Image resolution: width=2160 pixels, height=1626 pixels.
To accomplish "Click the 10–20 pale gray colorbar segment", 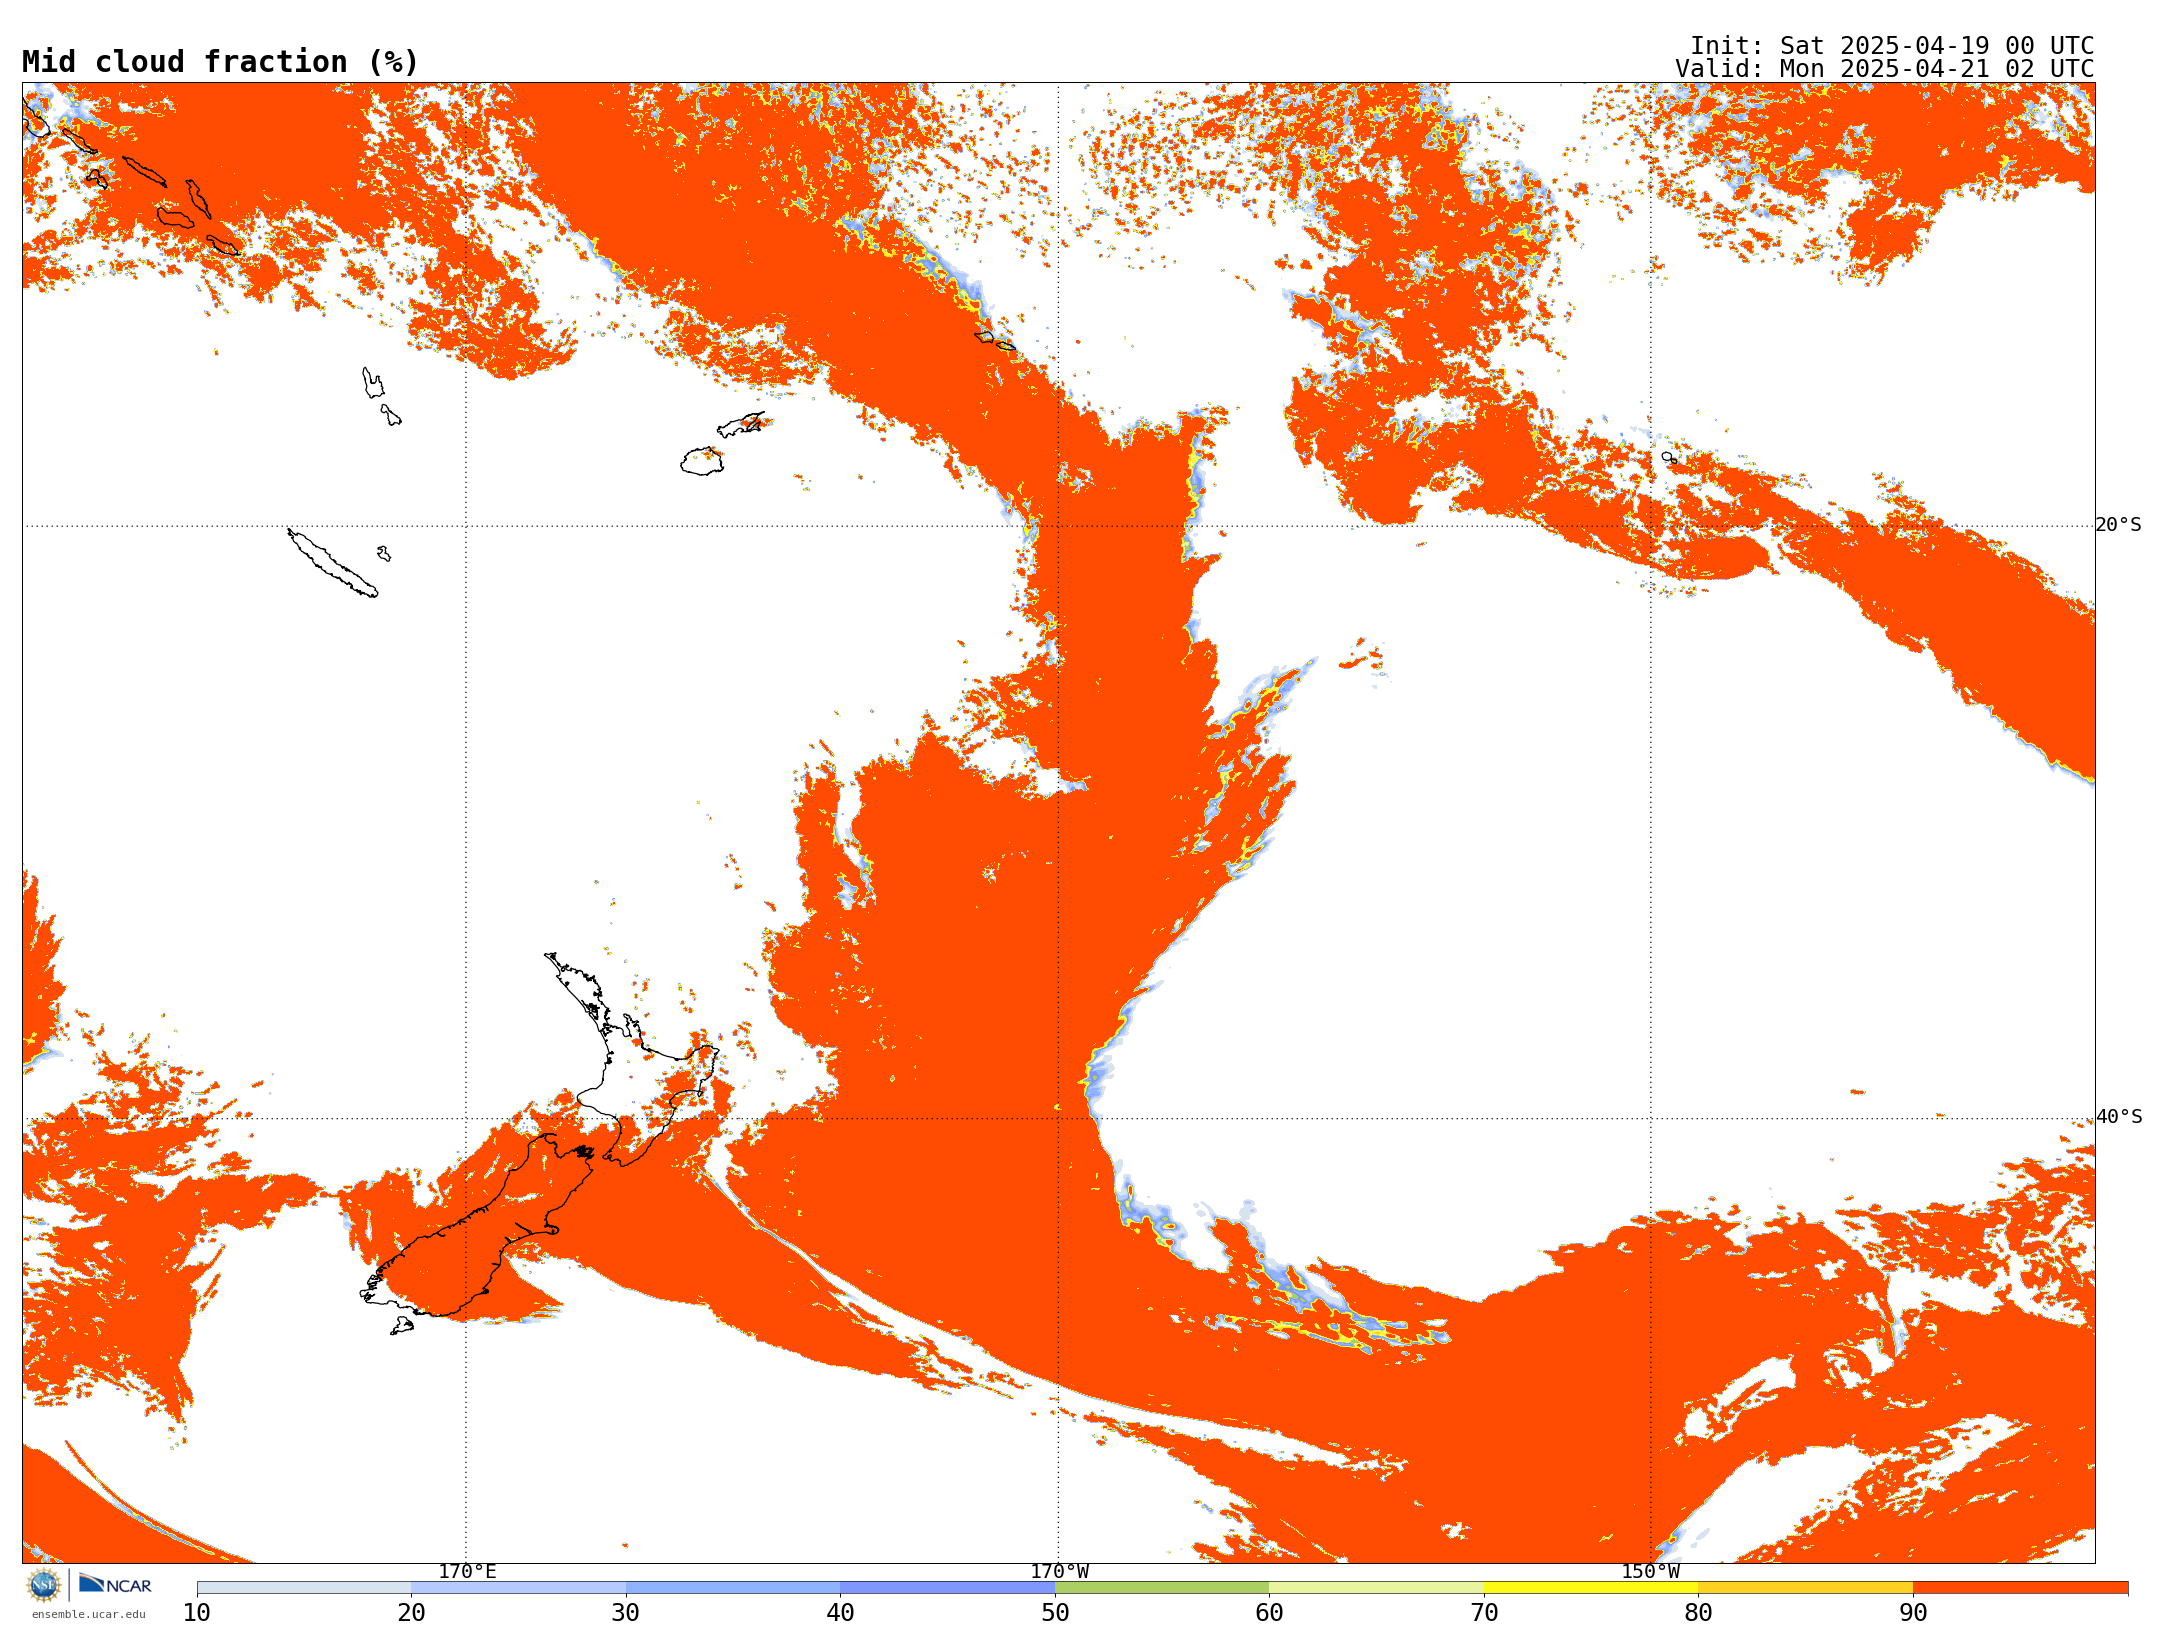I will pos(304,1588).
